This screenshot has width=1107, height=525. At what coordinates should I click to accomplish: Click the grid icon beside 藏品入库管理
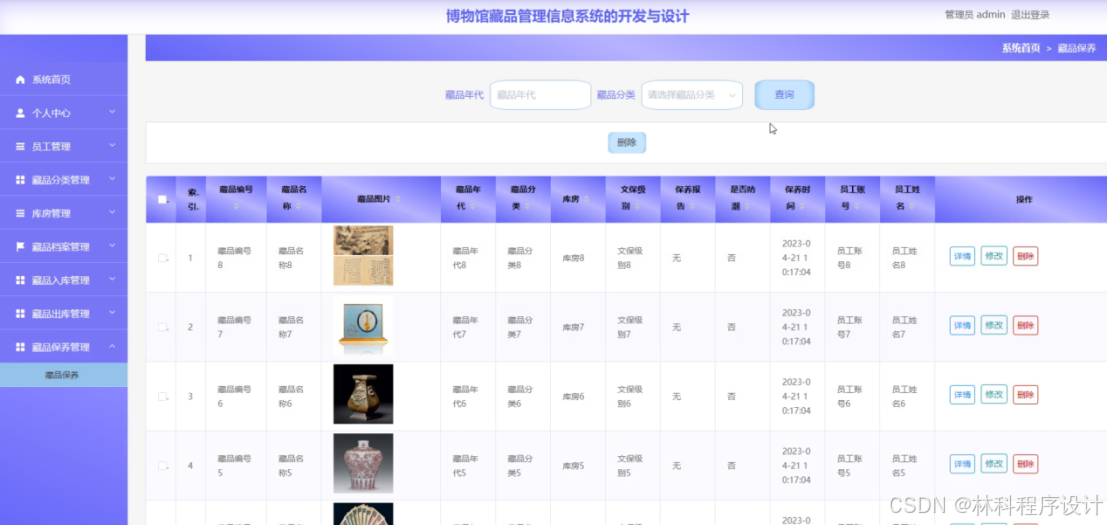click(x=20, y=280)
